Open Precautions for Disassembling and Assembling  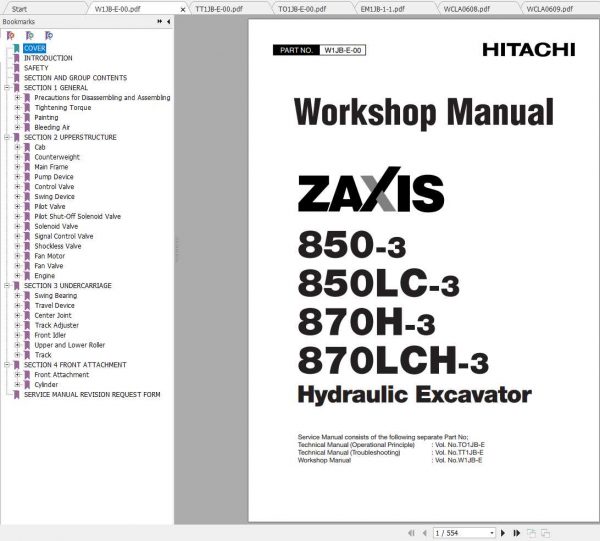(x=102, y=98)
